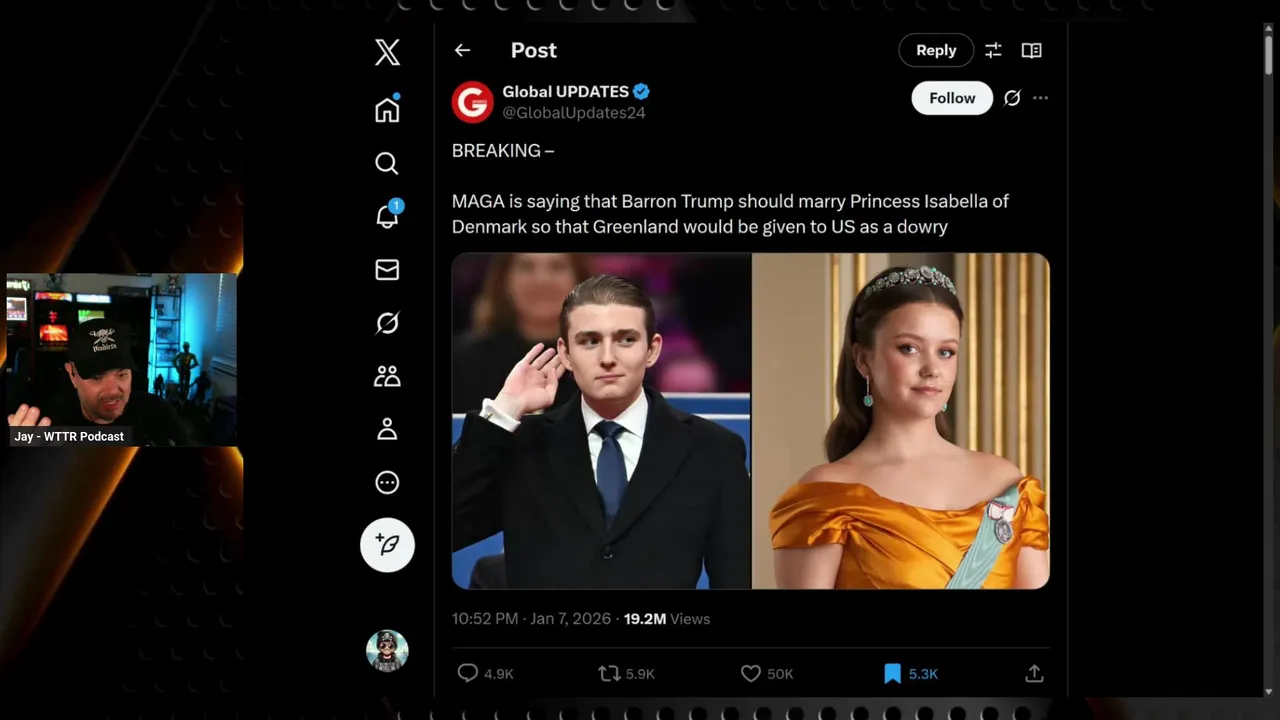Open Barron Trump photo
The width and height of the screenshot is (1280, 720).
[601, 421]
